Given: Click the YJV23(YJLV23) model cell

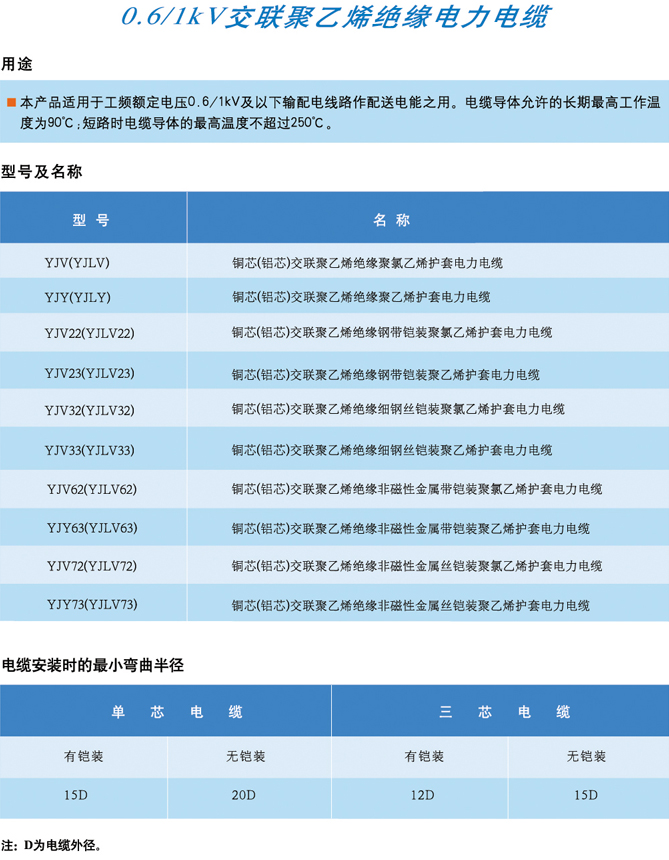Looking at the screenshot, I should click(89, 373).
